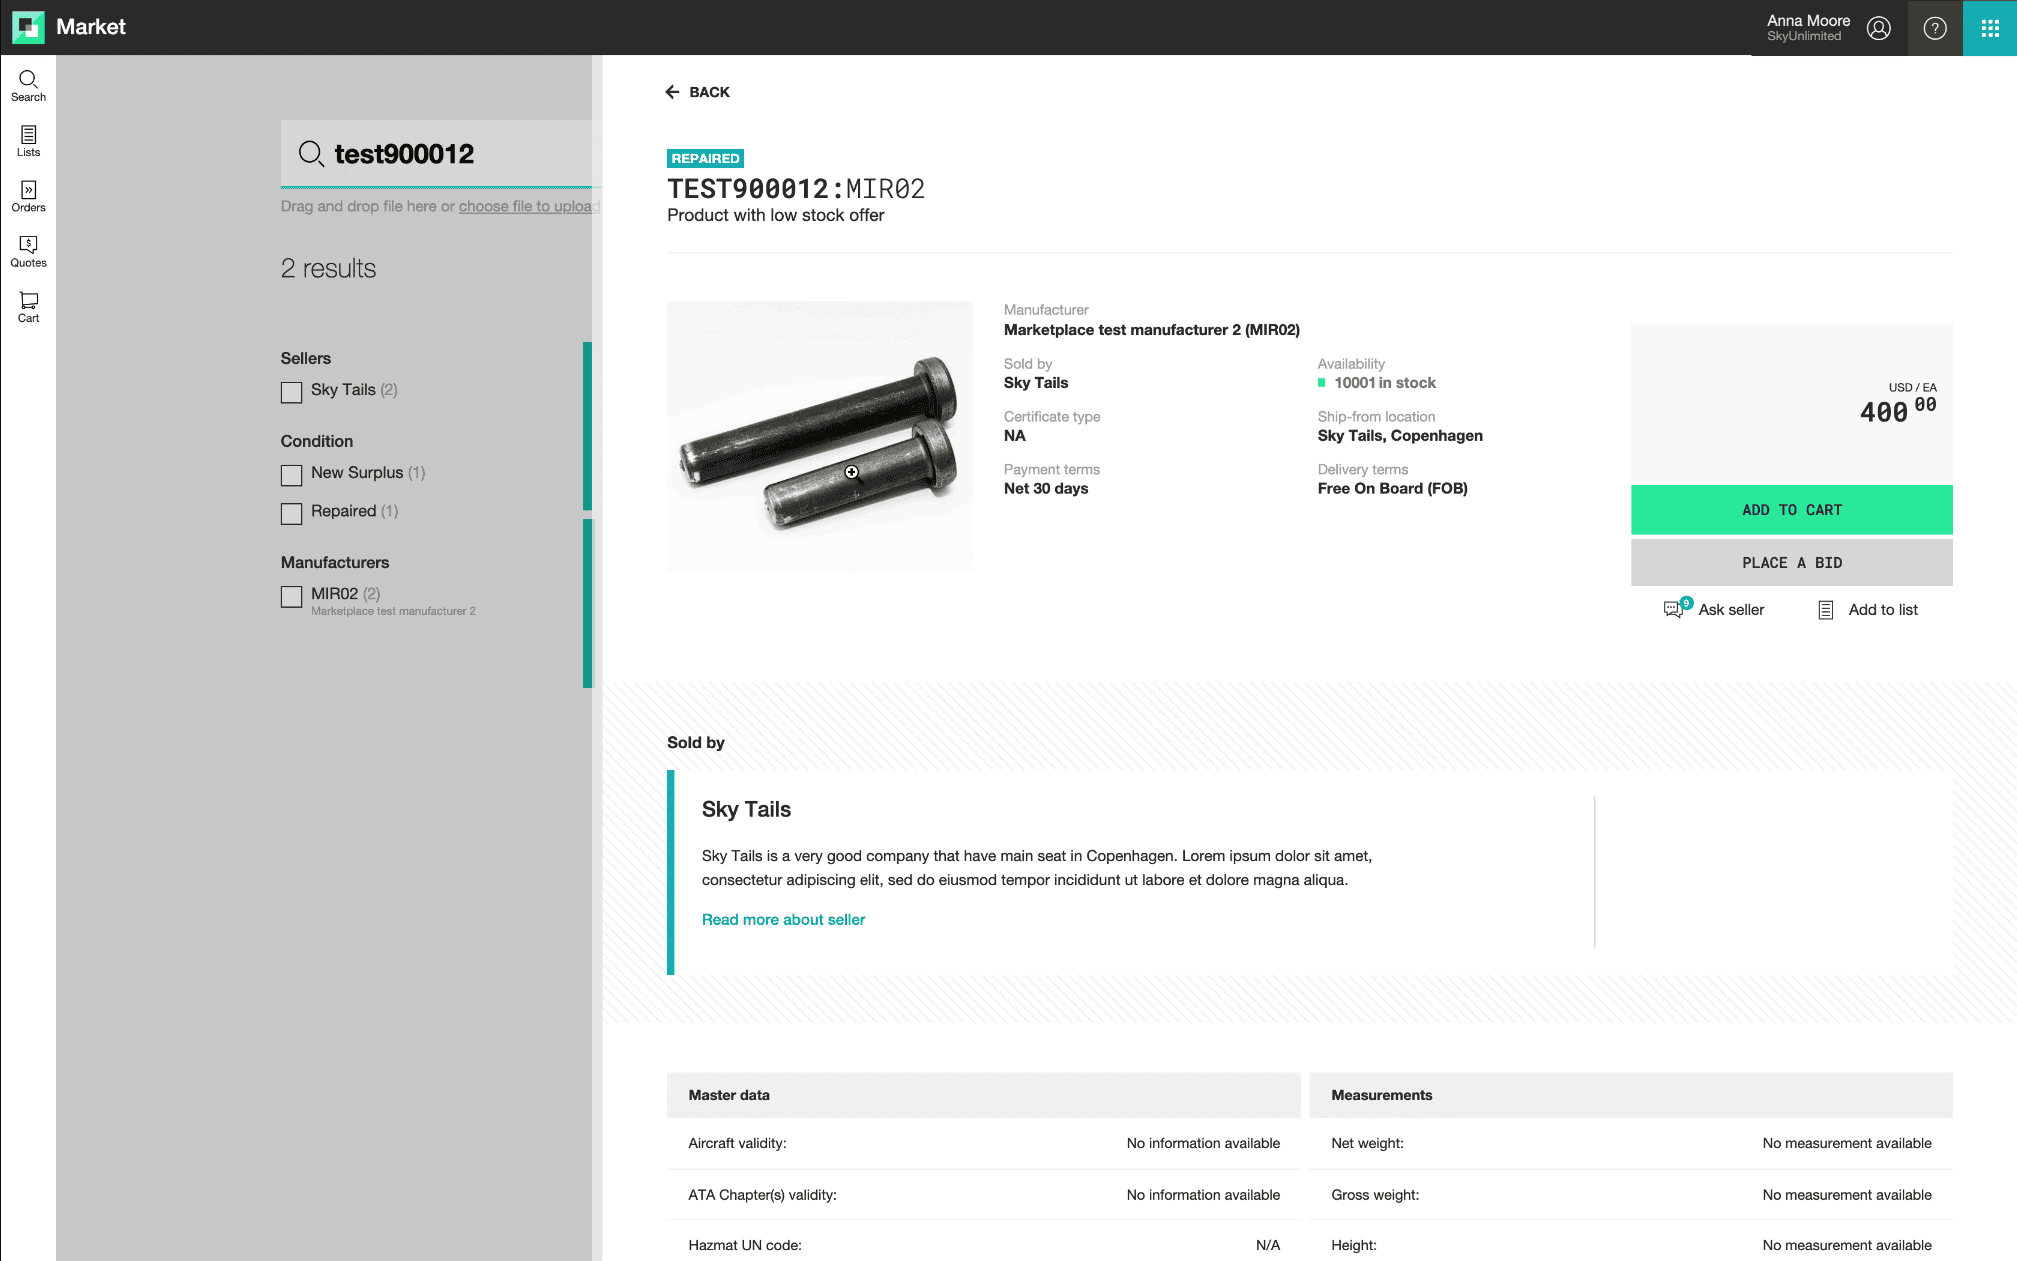Tick the MIR02 manufacturer checkbox

[291, 596]
